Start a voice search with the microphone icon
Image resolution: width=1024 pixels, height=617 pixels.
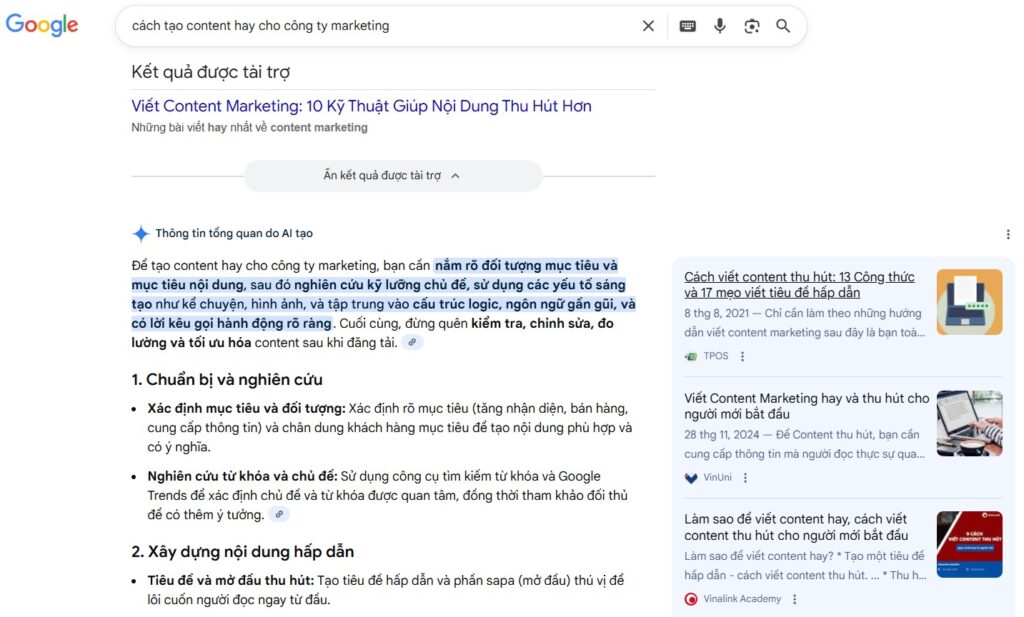(x=719, y=26)
